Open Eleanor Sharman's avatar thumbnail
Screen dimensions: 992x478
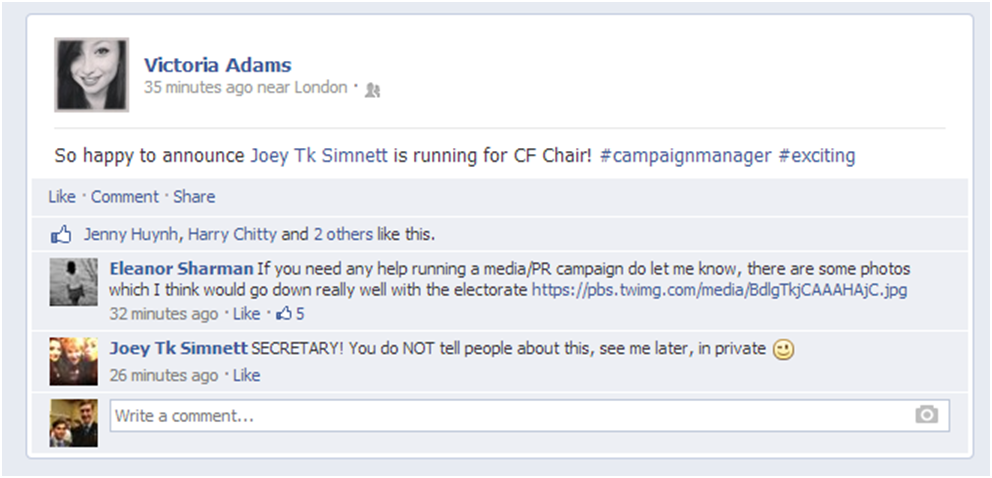point(74,282)
